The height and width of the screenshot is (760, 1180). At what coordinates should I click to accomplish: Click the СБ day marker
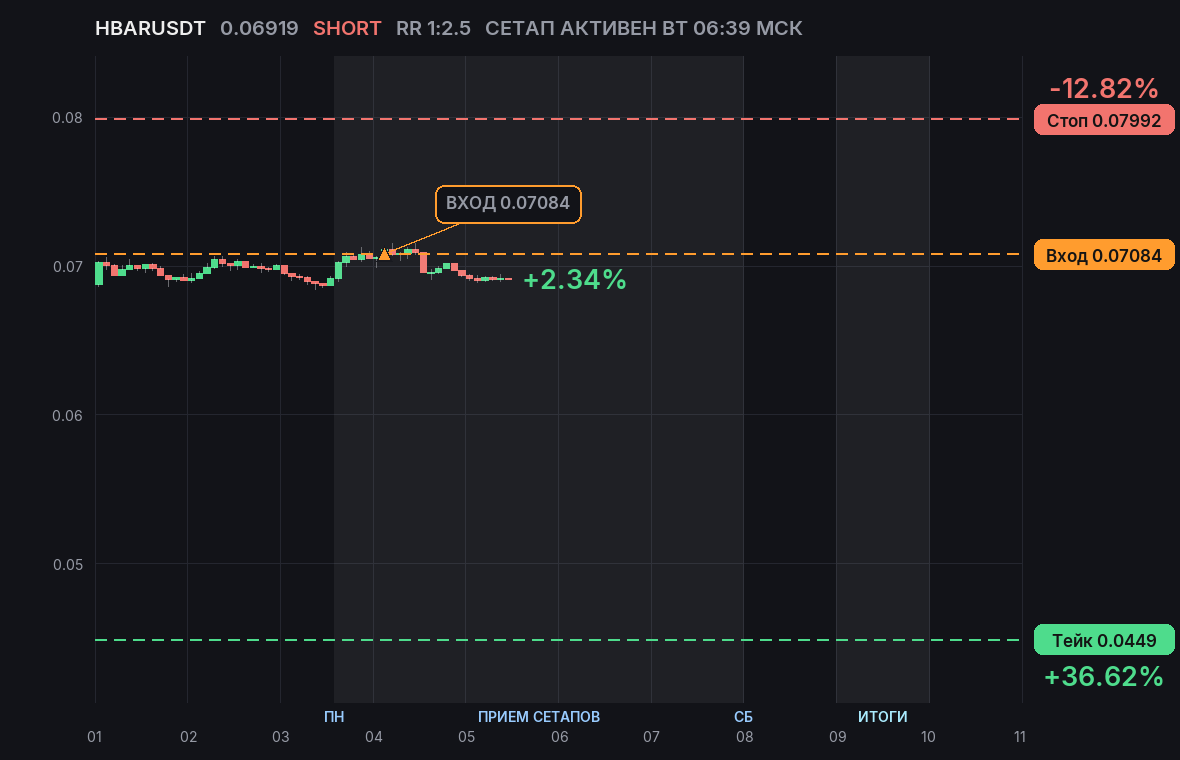744,716
